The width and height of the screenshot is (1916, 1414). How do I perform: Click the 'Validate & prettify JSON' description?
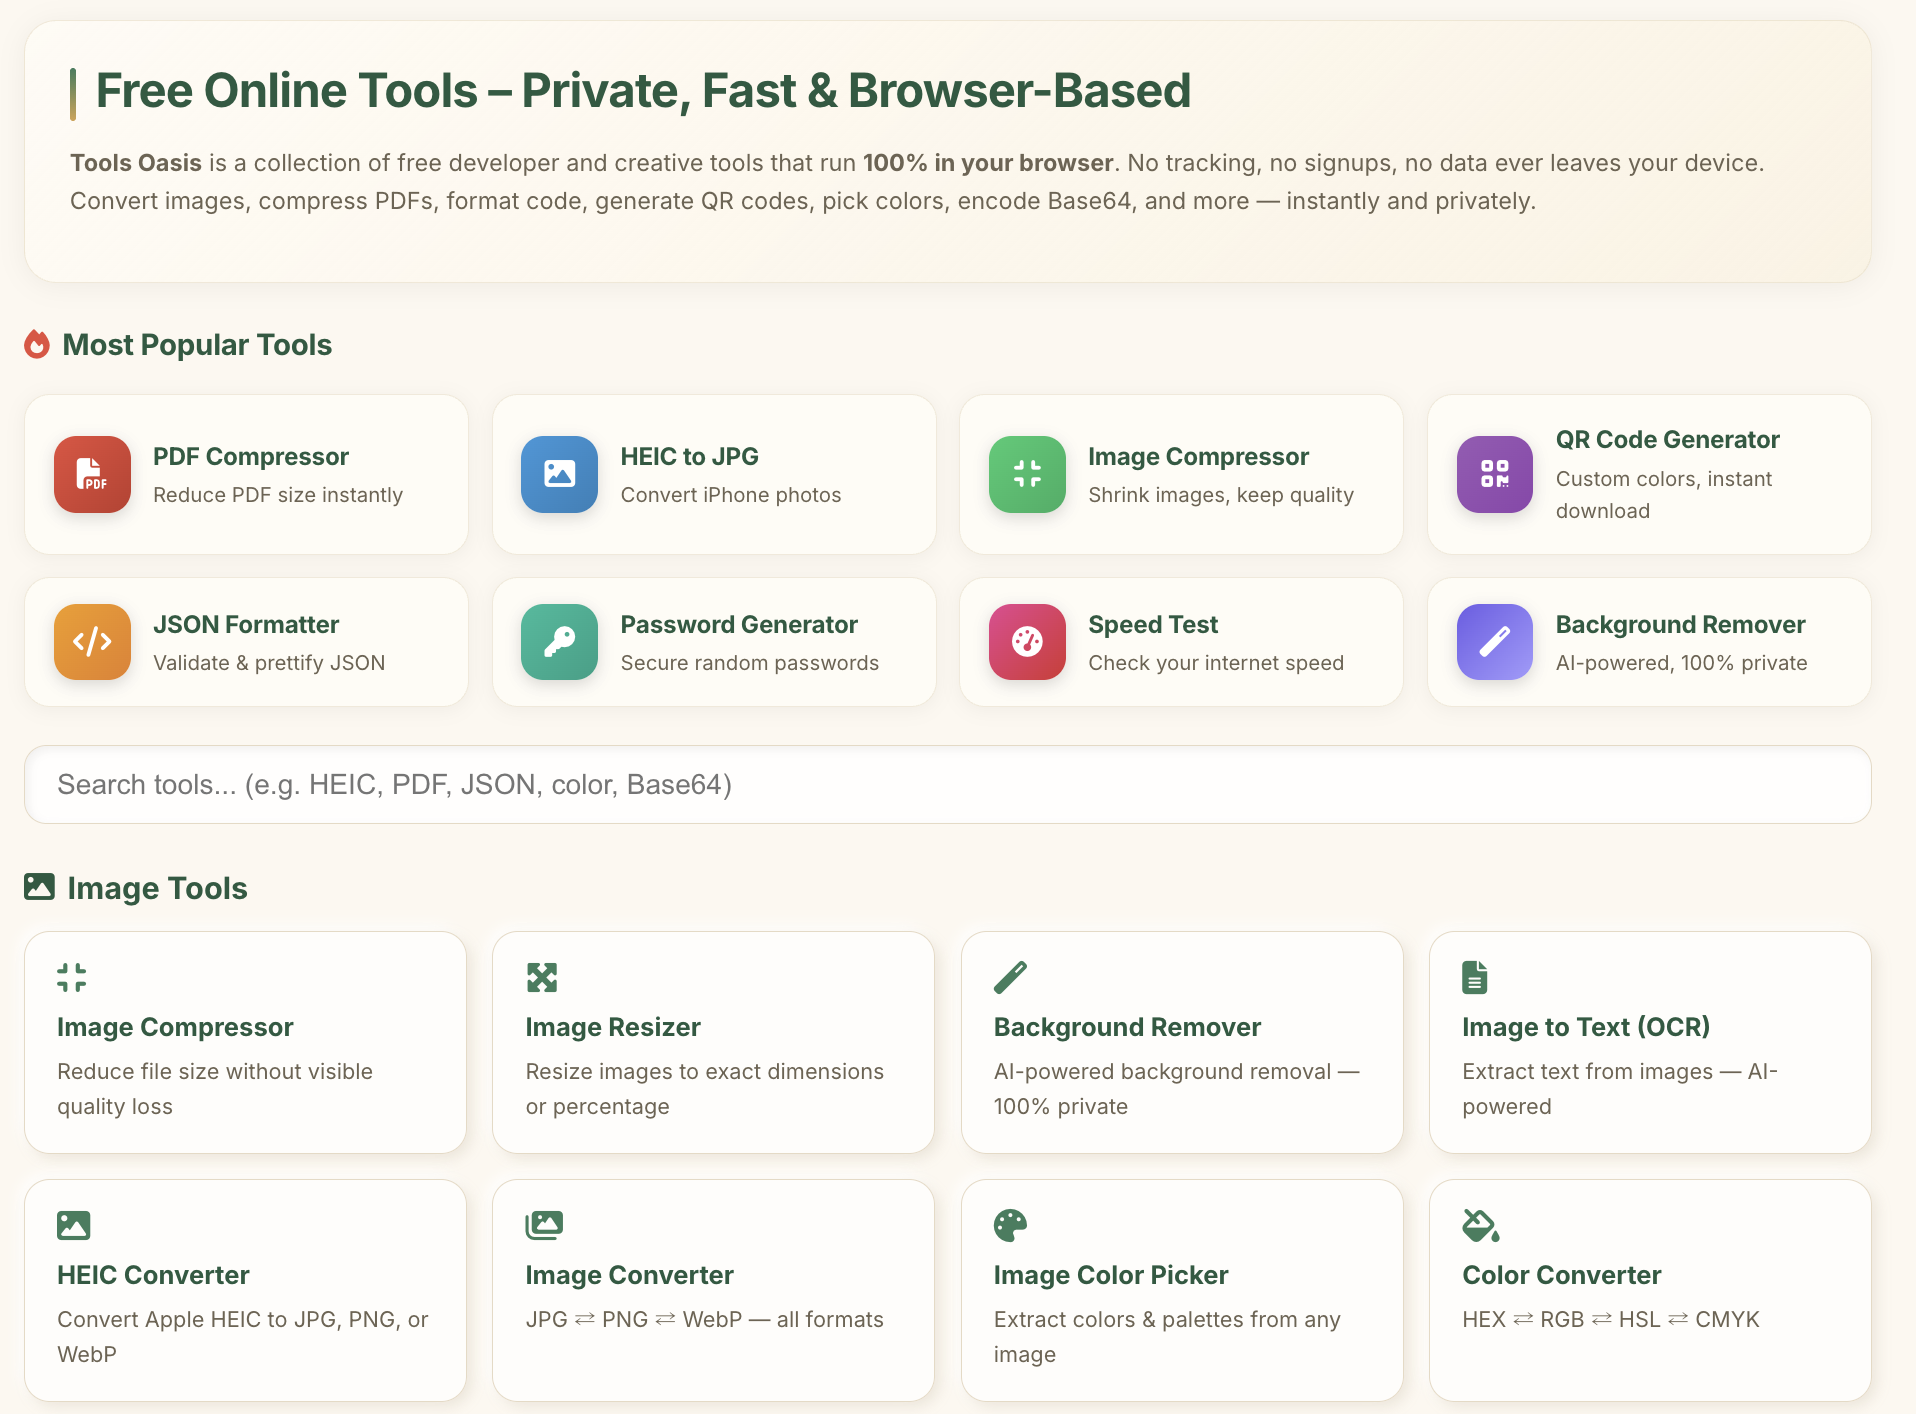269,663
